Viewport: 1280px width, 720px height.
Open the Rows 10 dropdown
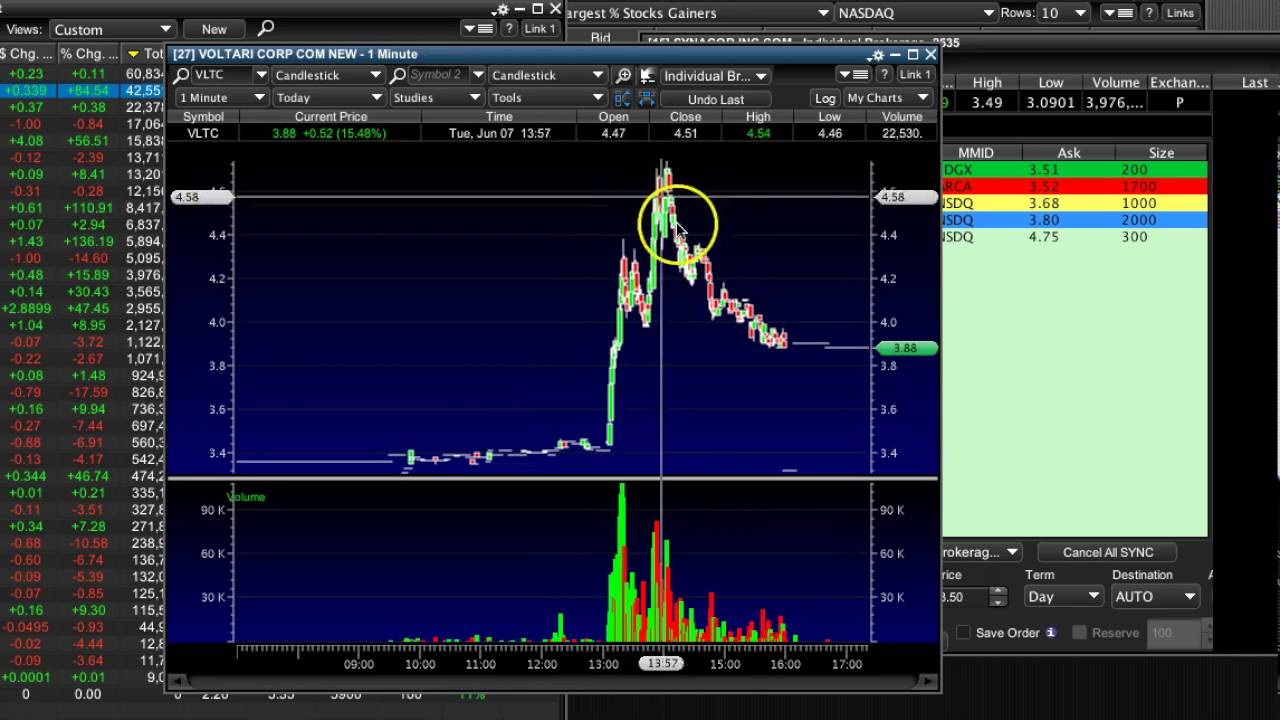tap(1064, 13)
